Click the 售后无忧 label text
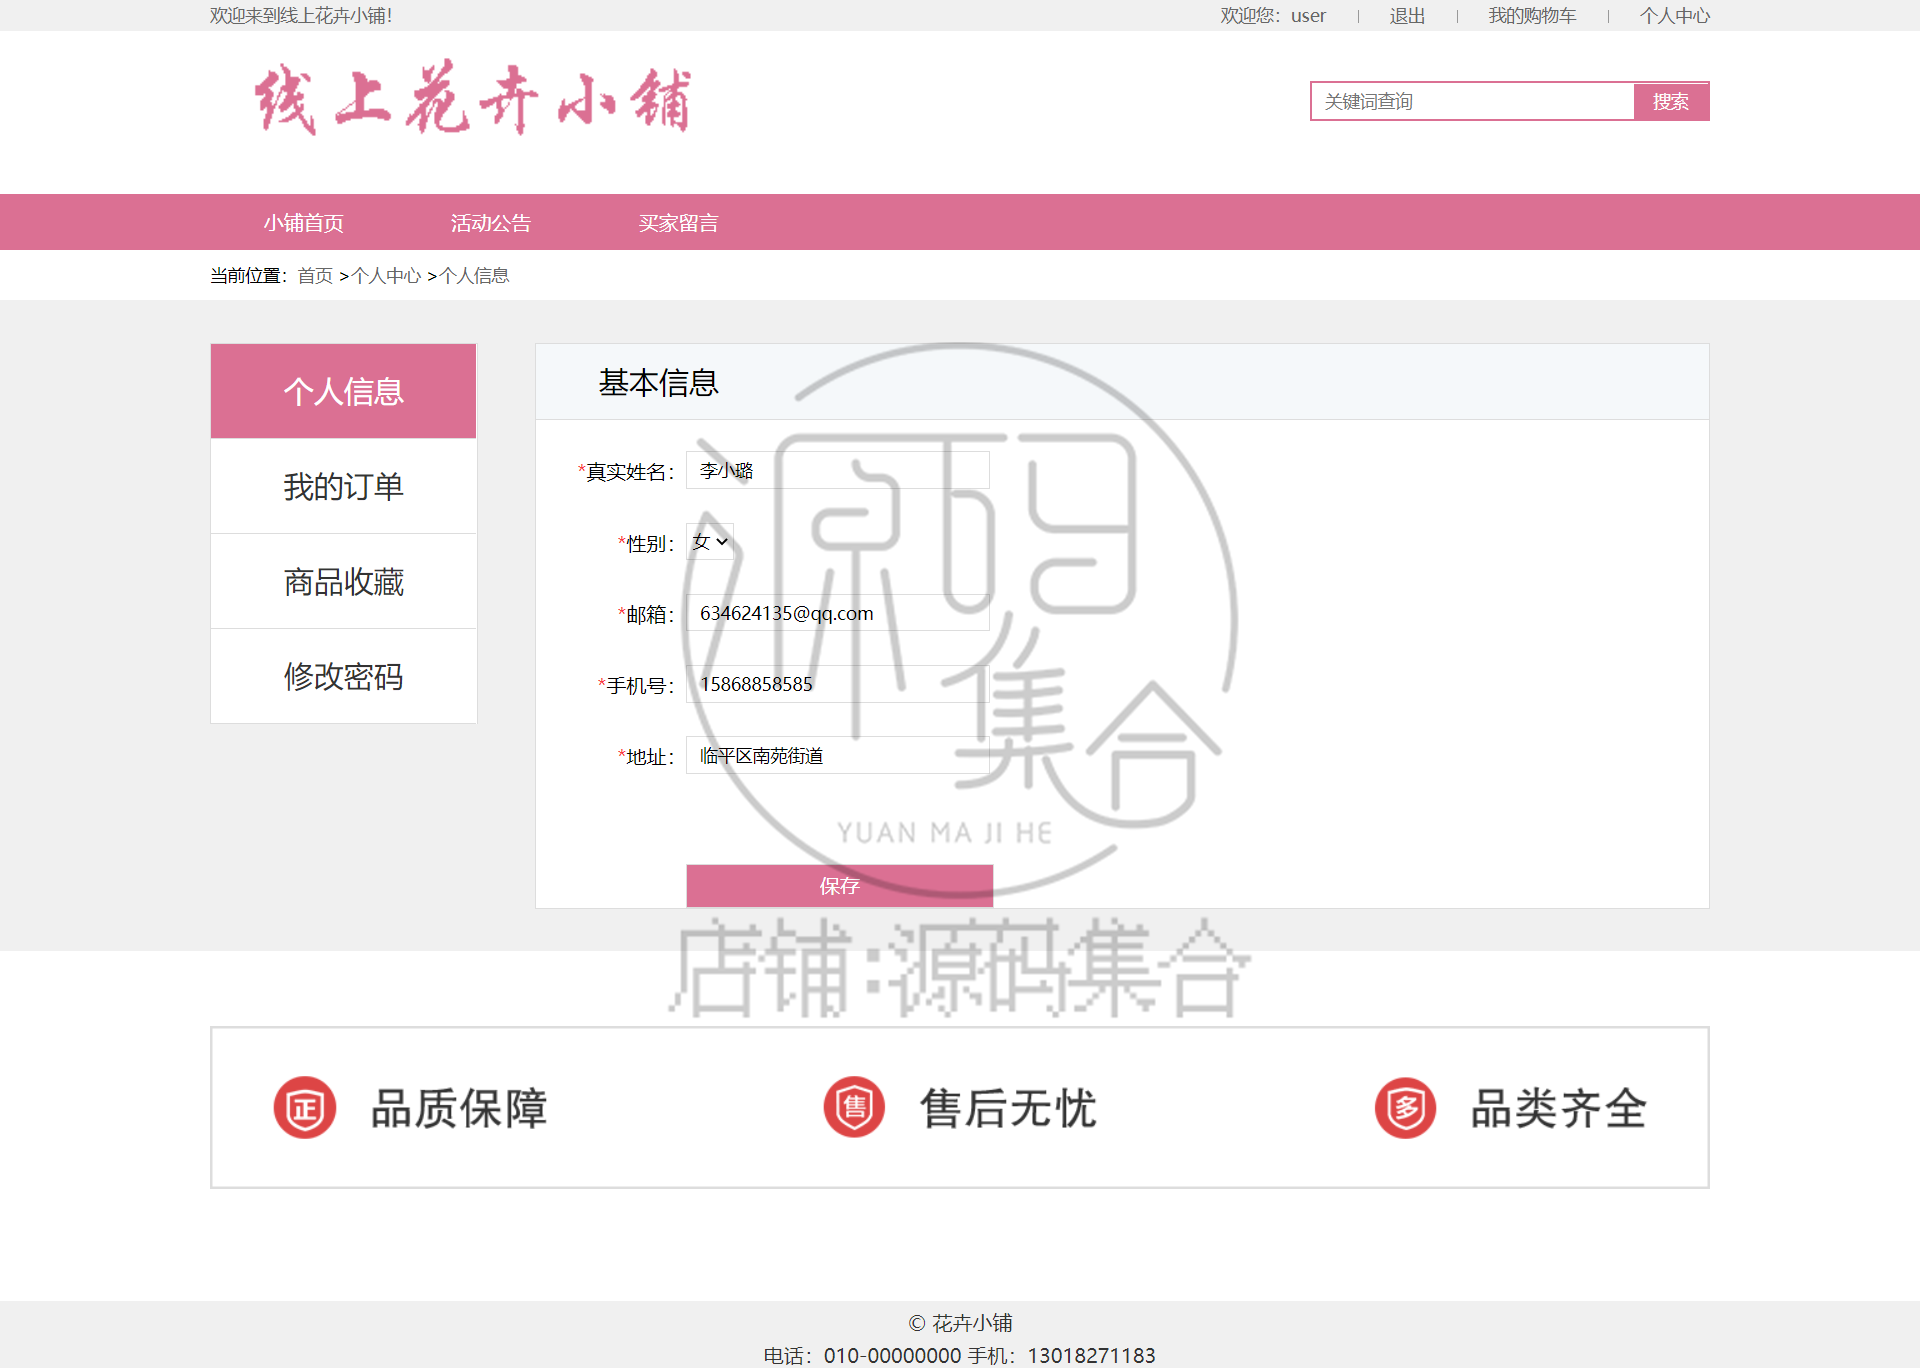 coord(1008,1108)
